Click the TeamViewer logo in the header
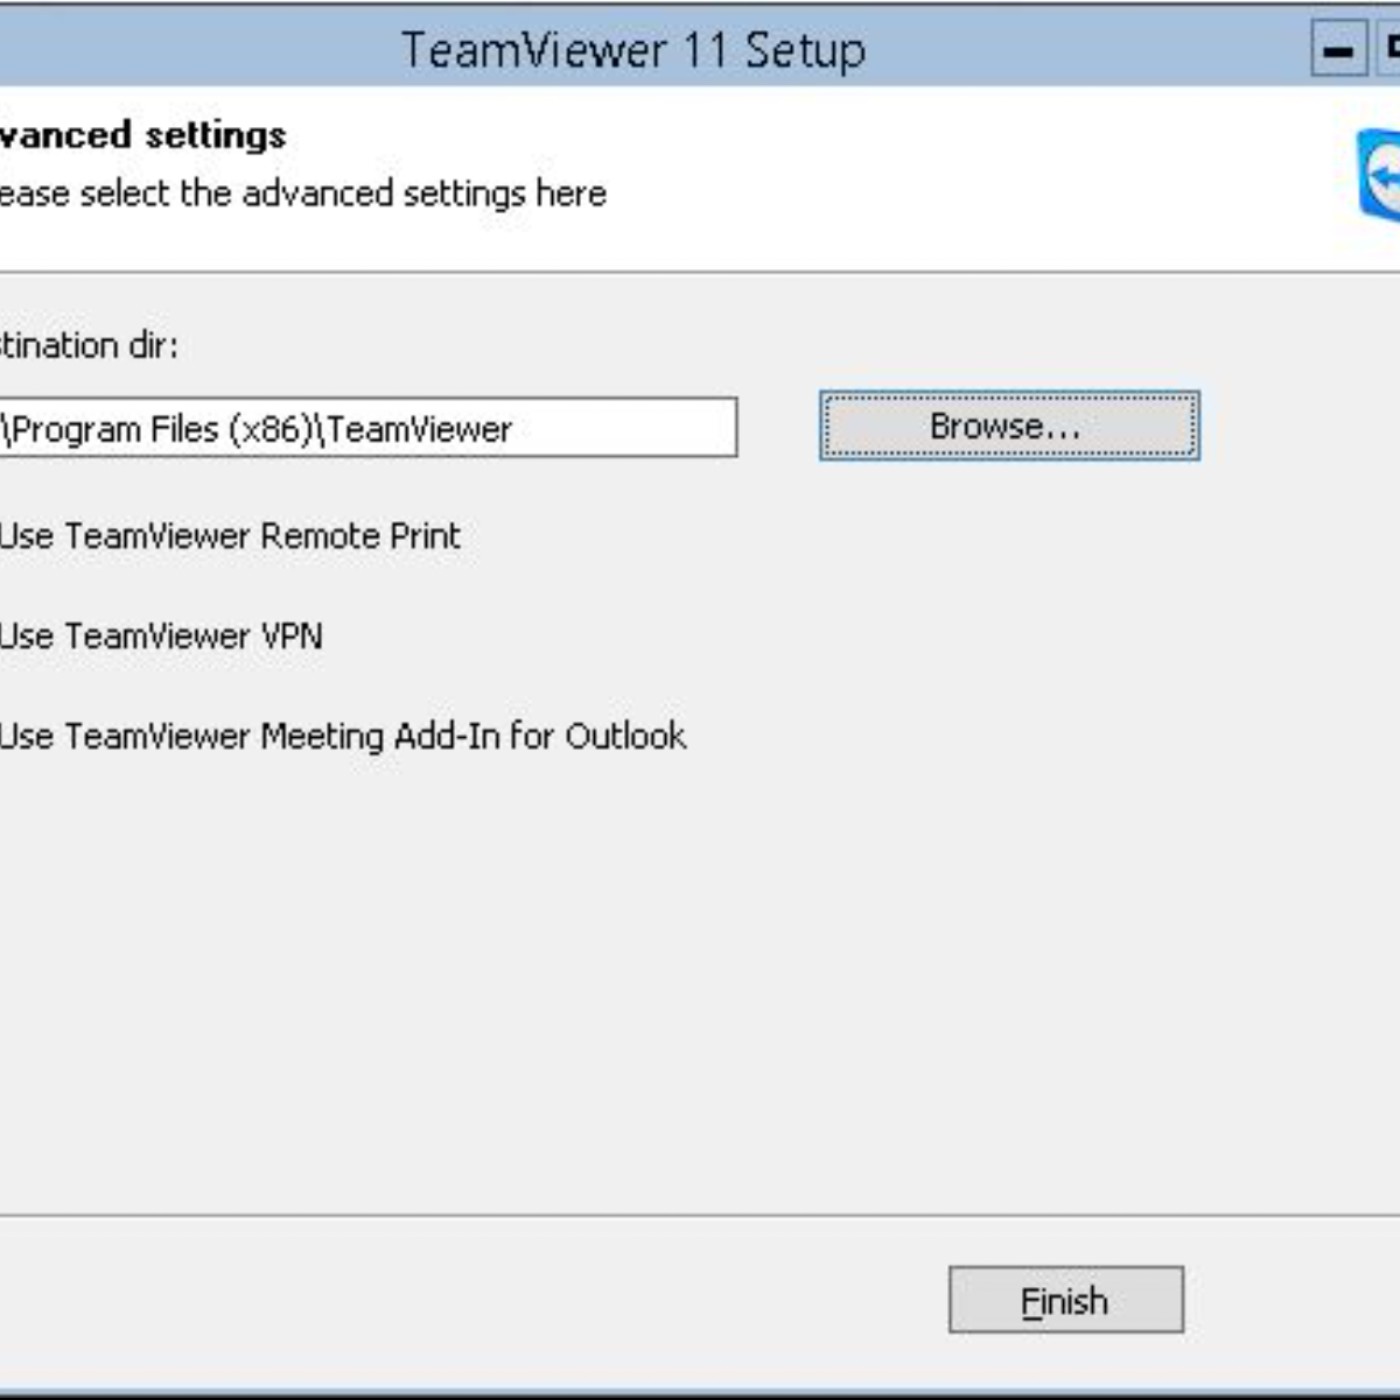Viewport: 1400px width, 1400px height. coord(1380,175)
